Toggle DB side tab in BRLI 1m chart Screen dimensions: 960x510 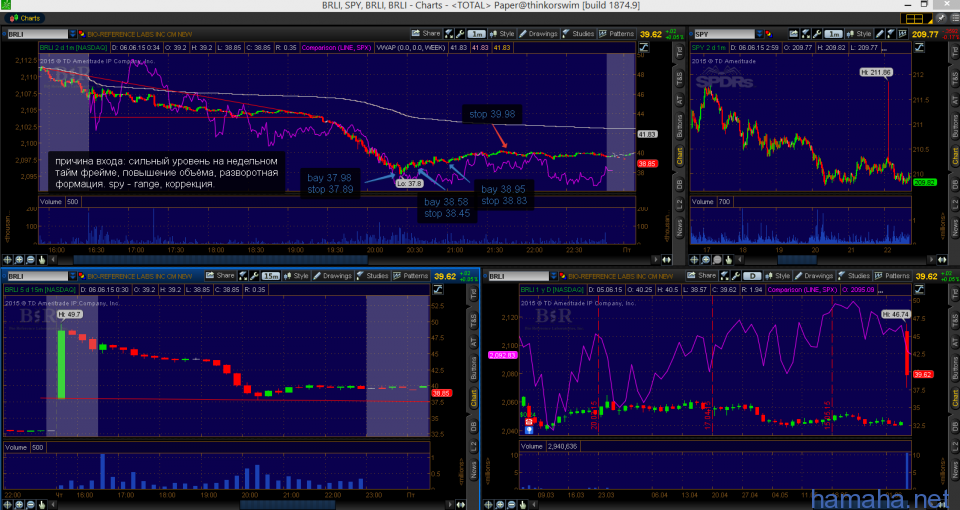pos(679,182)
